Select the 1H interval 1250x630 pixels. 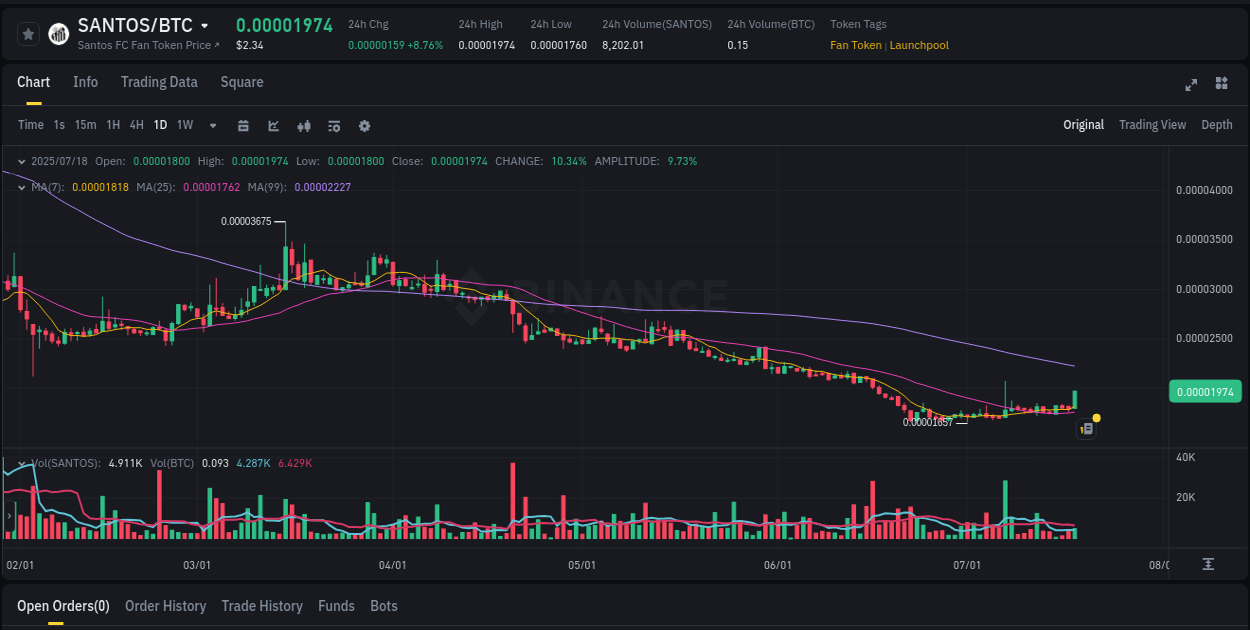pyautogui.click(x=113, y=125)
